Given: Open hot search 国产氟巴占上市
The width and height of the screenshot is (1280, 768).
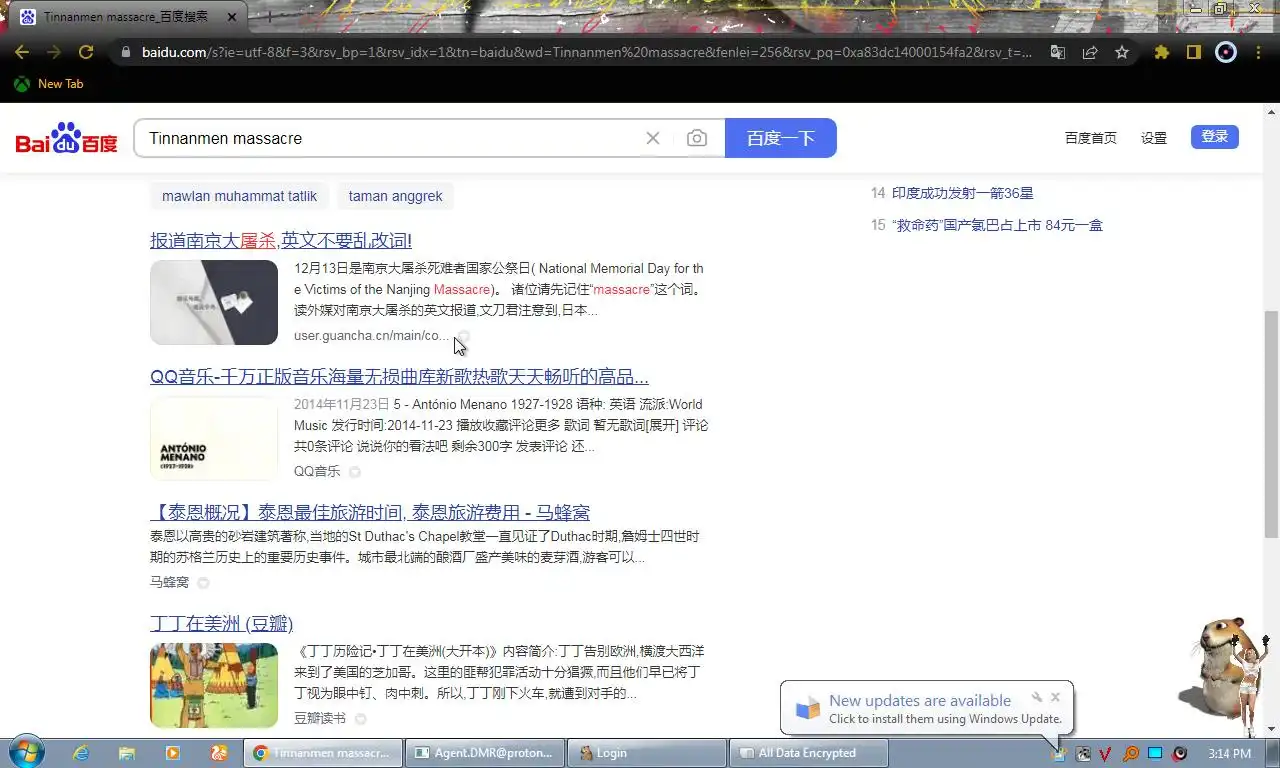Looking at the screenshot, I should (997, 225).
